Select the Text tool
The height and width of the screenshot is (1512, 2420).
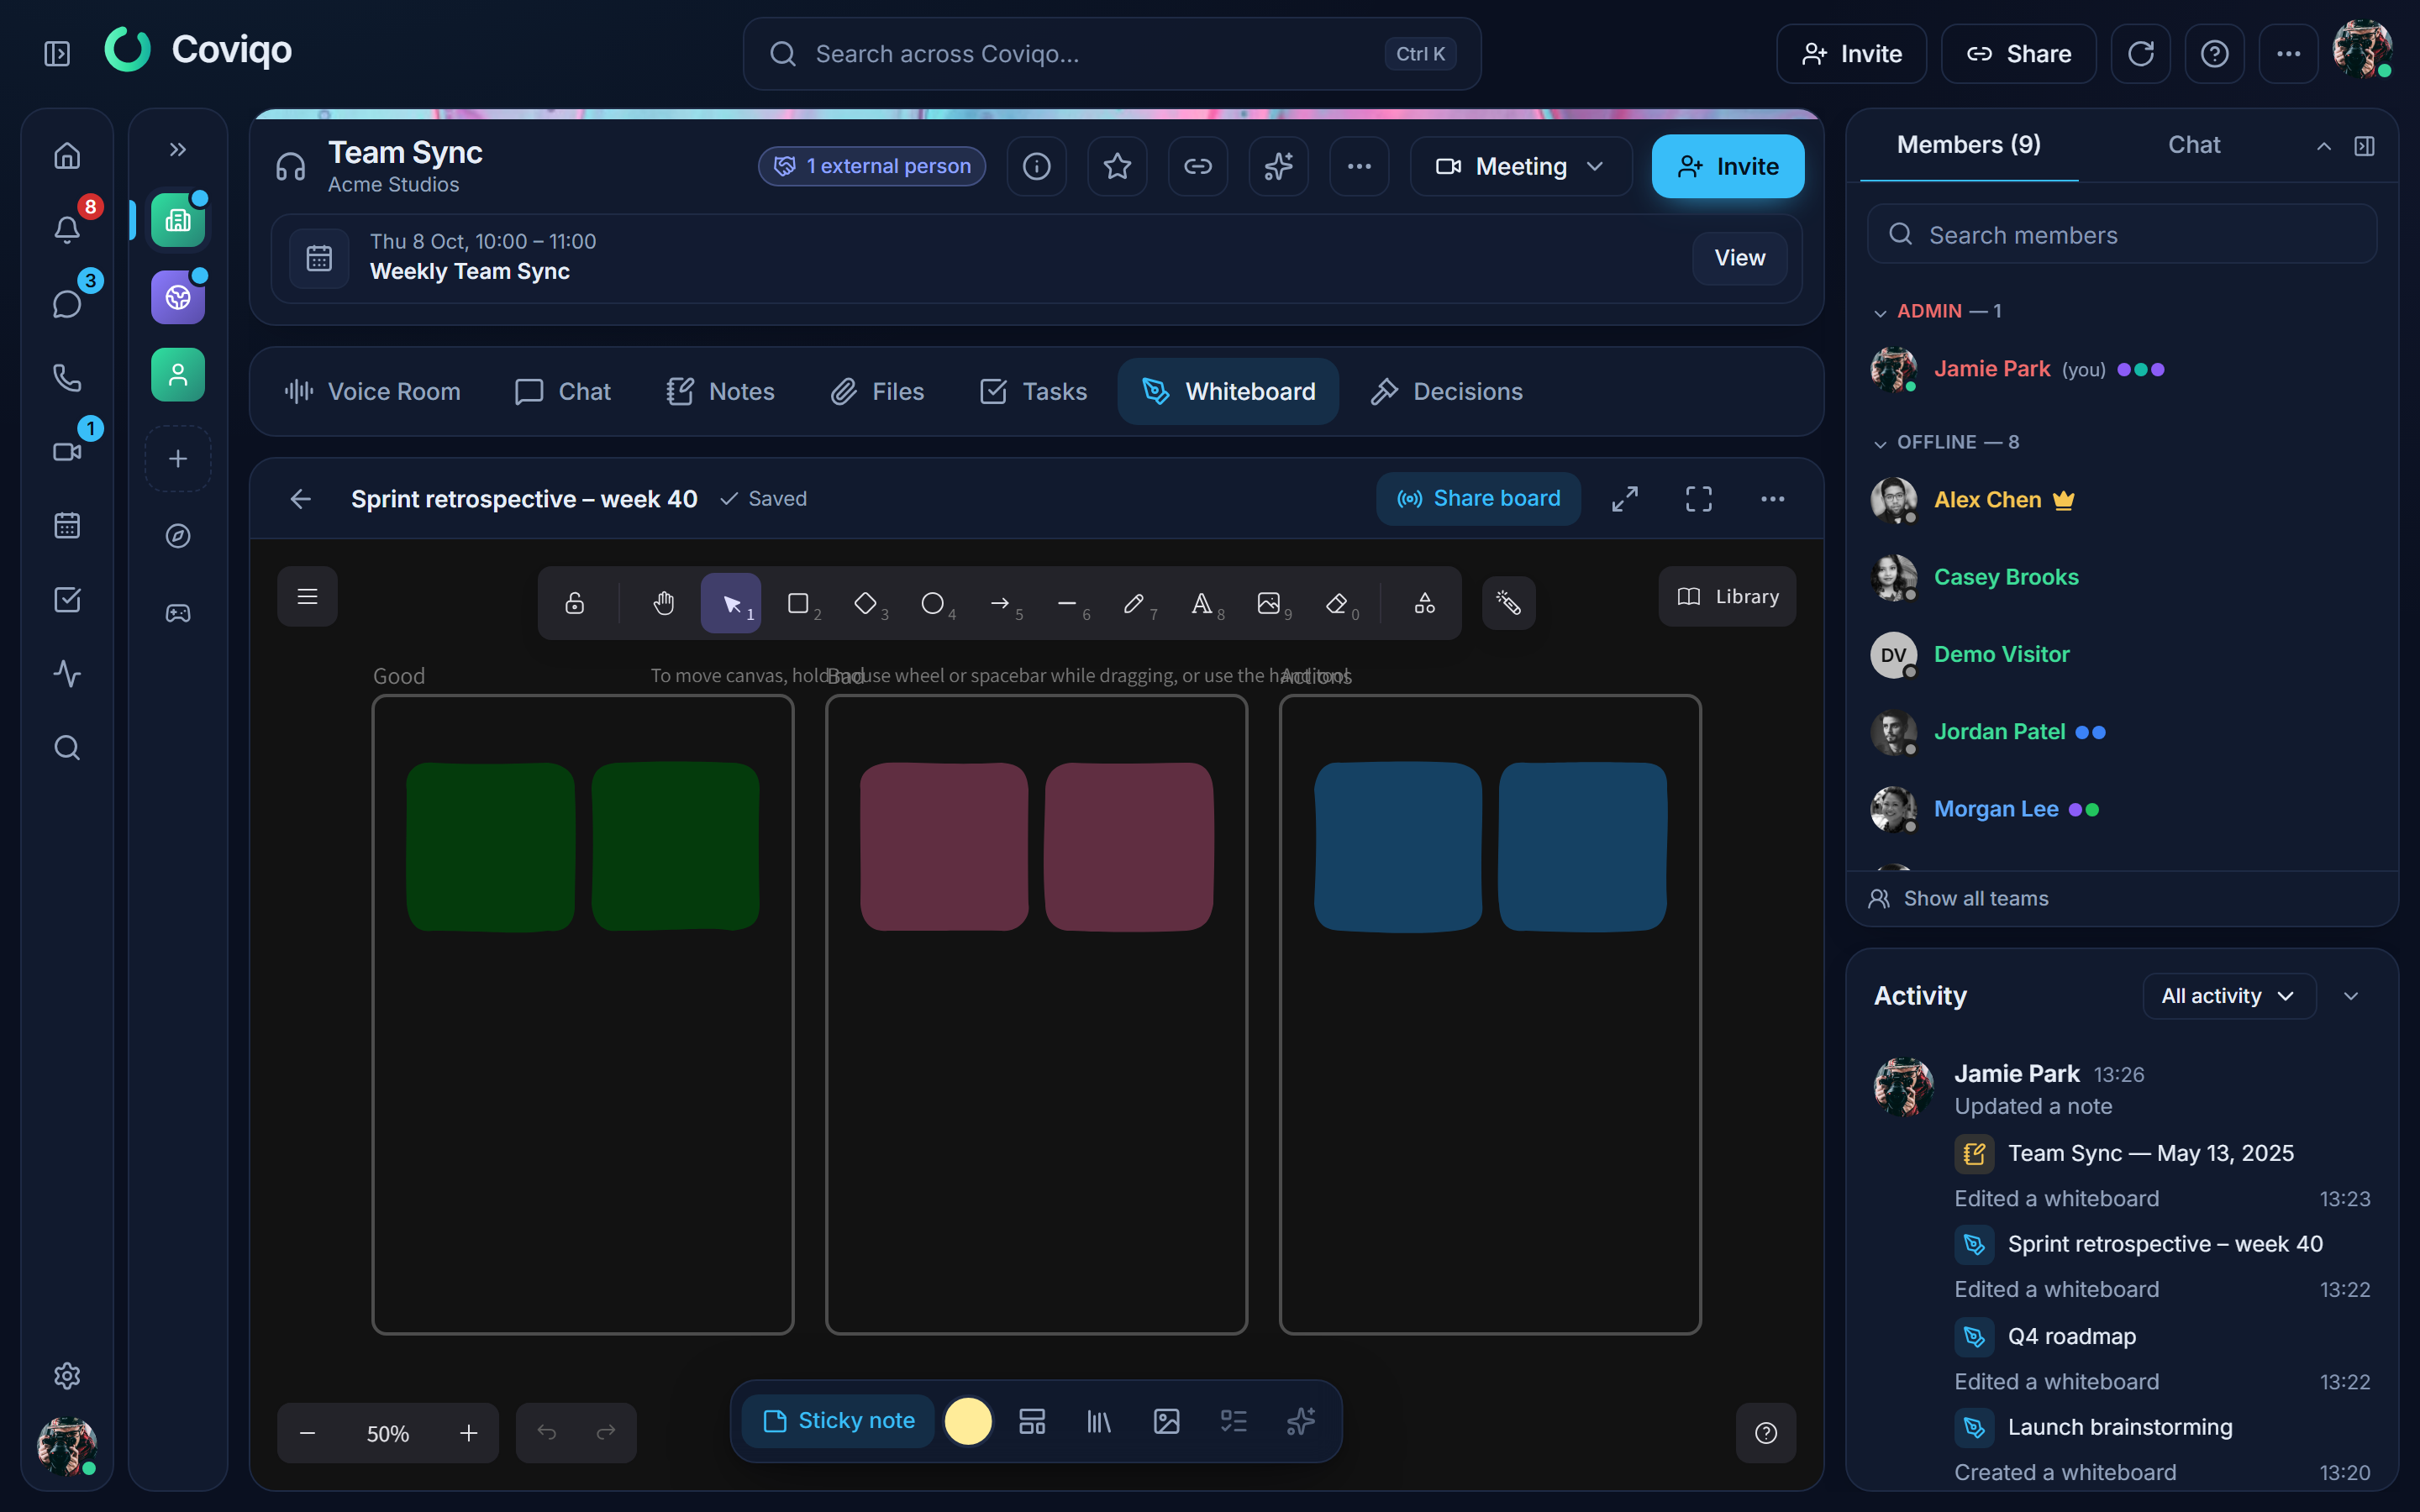pos(1201,603)
